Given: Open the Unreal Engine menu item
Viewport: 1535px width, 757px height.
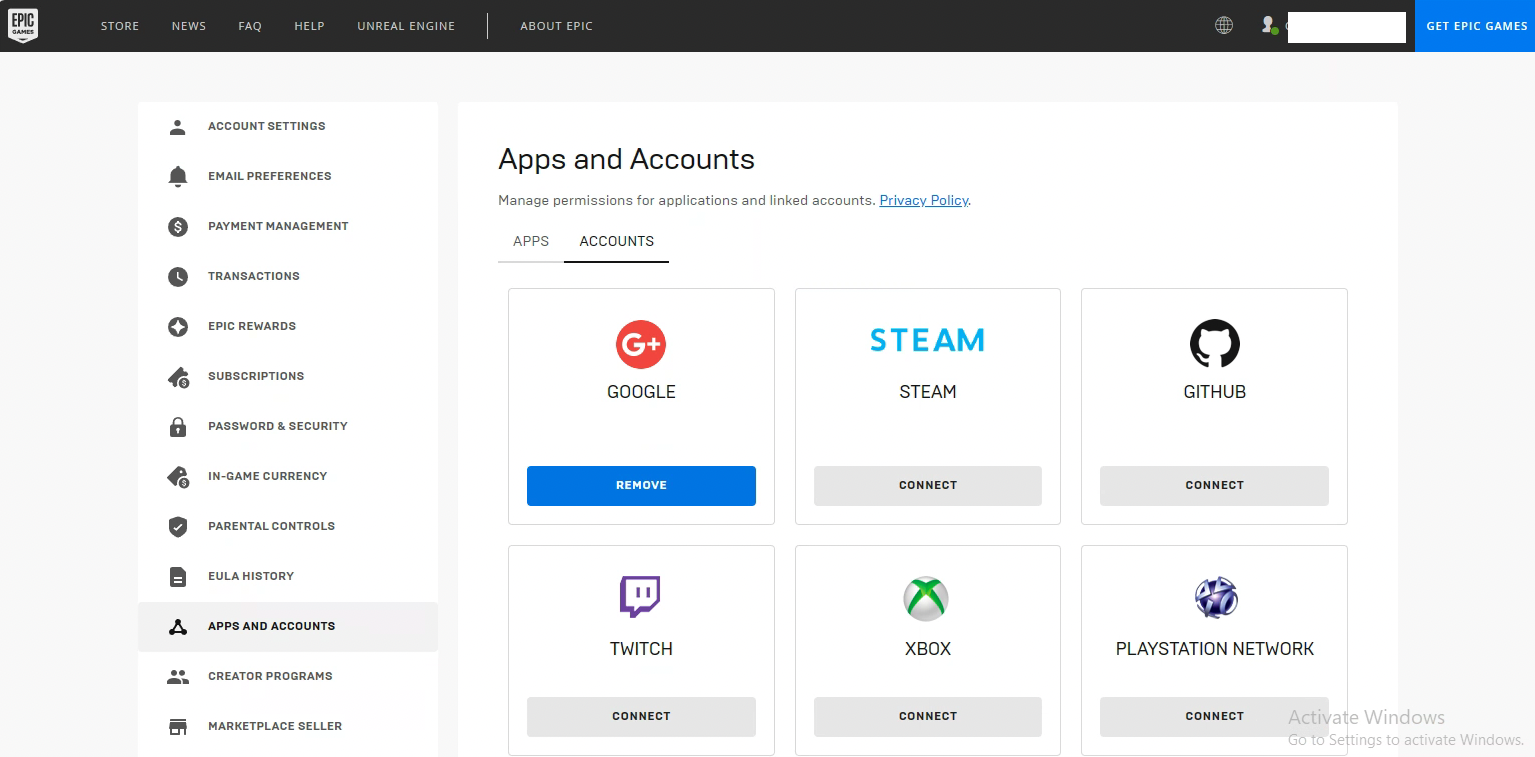Looking at the screenshot, I should pos(406,26).
